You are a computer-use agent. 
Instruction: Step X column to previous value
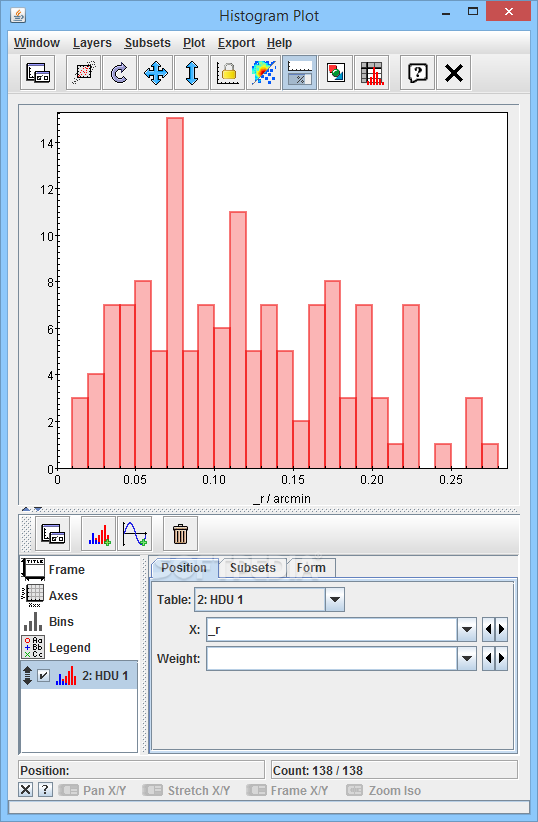click(x=488, y=630)
